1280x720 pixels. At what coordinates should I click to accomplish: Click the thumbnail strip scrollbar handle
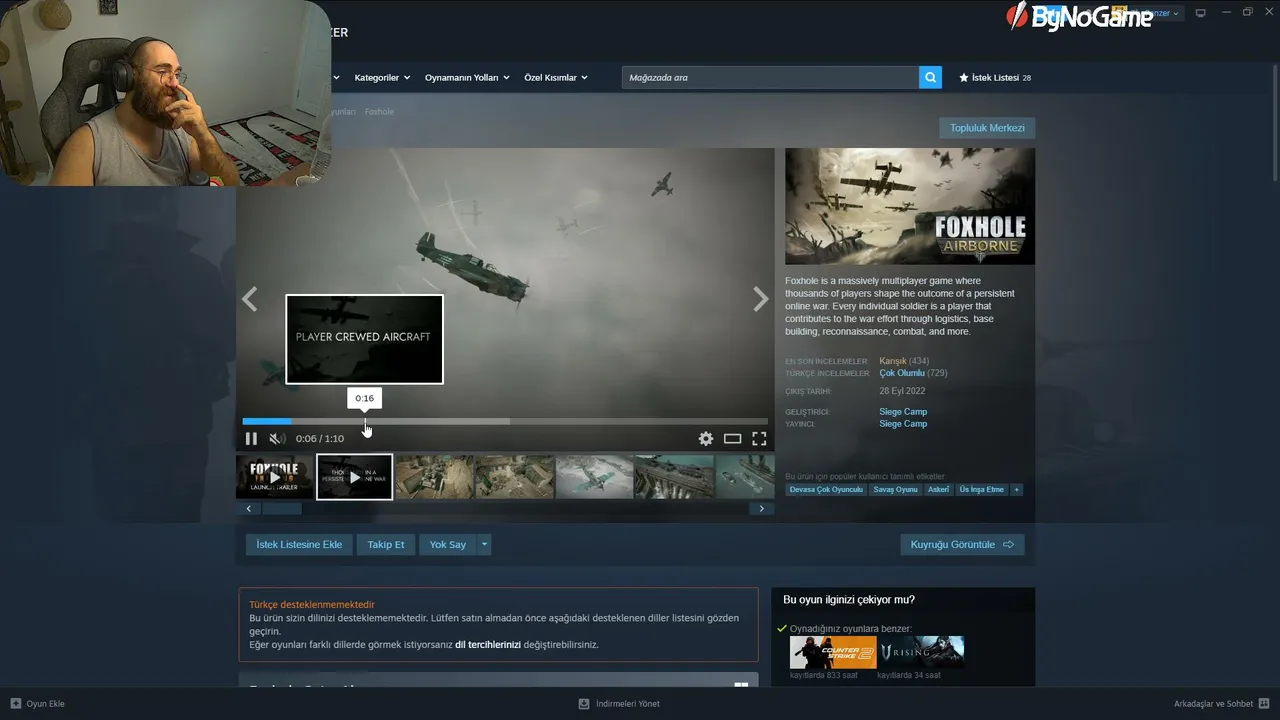tap(282, 509)
